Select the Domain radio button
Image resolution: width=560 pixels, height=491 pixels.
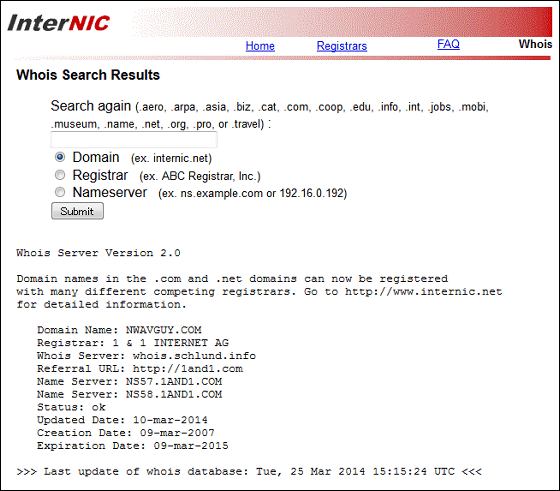coord(60,157)
